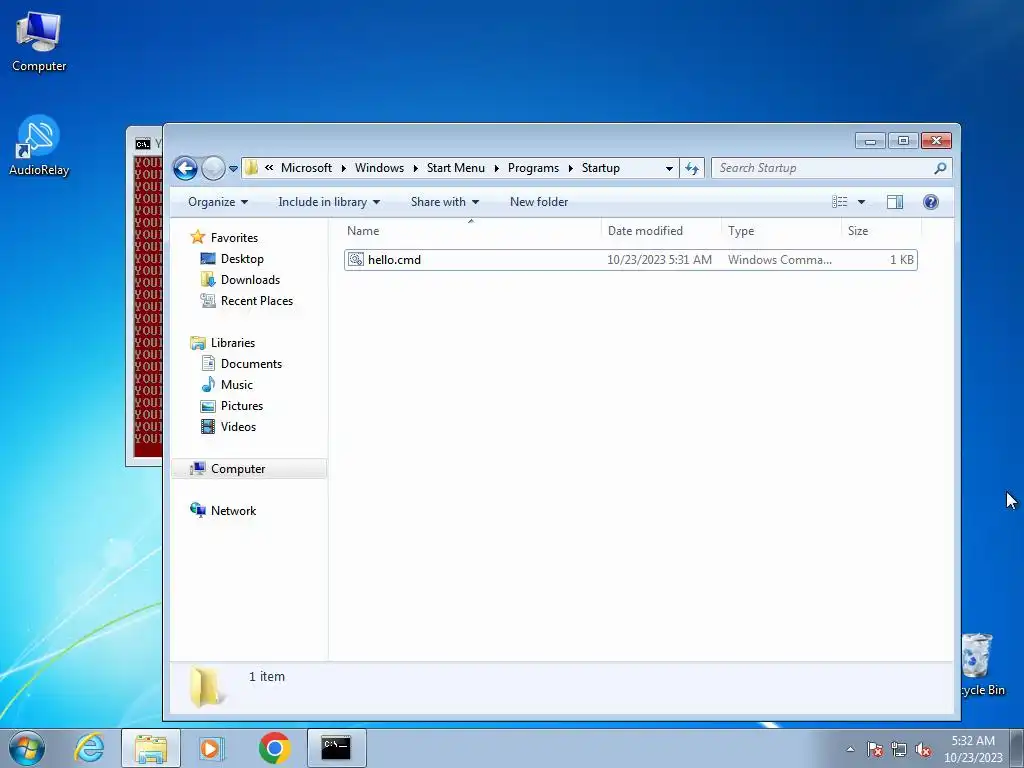
Task: Click Startup in the breadcrumb path
Action: pyautogui.click(x=601, y=168)
